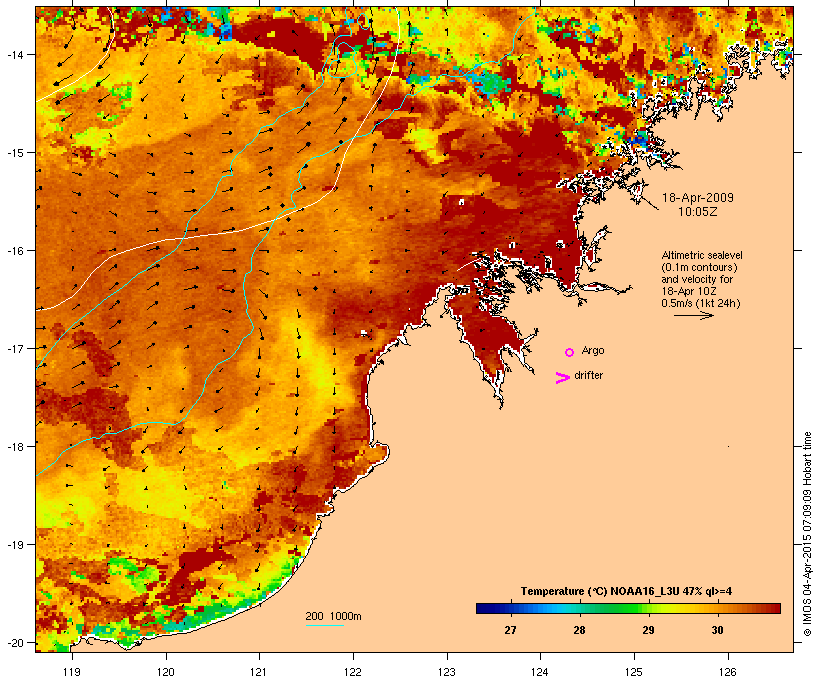Click the longitude label 125

pyautogui.click(x=634, y=672)
